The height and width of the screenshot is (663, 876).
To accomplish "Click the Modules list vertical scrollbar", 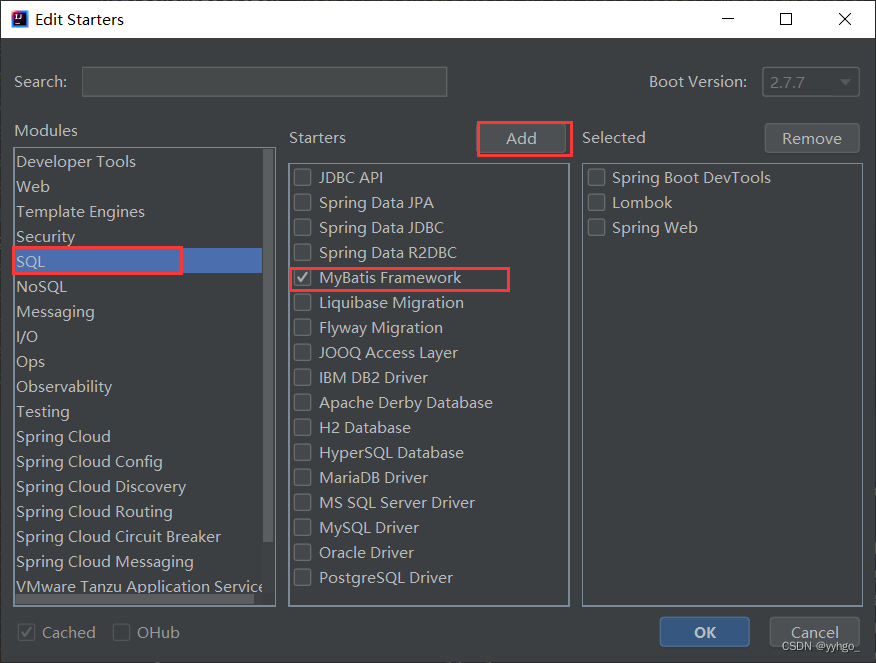I will 268,345.
